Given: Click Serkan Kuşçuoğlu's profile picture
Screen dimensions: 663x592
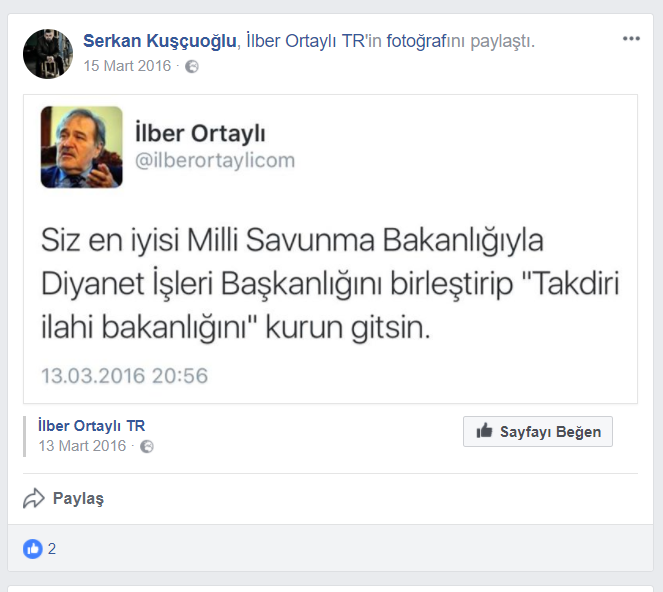Looking at the screenshot, I should 48,54.
